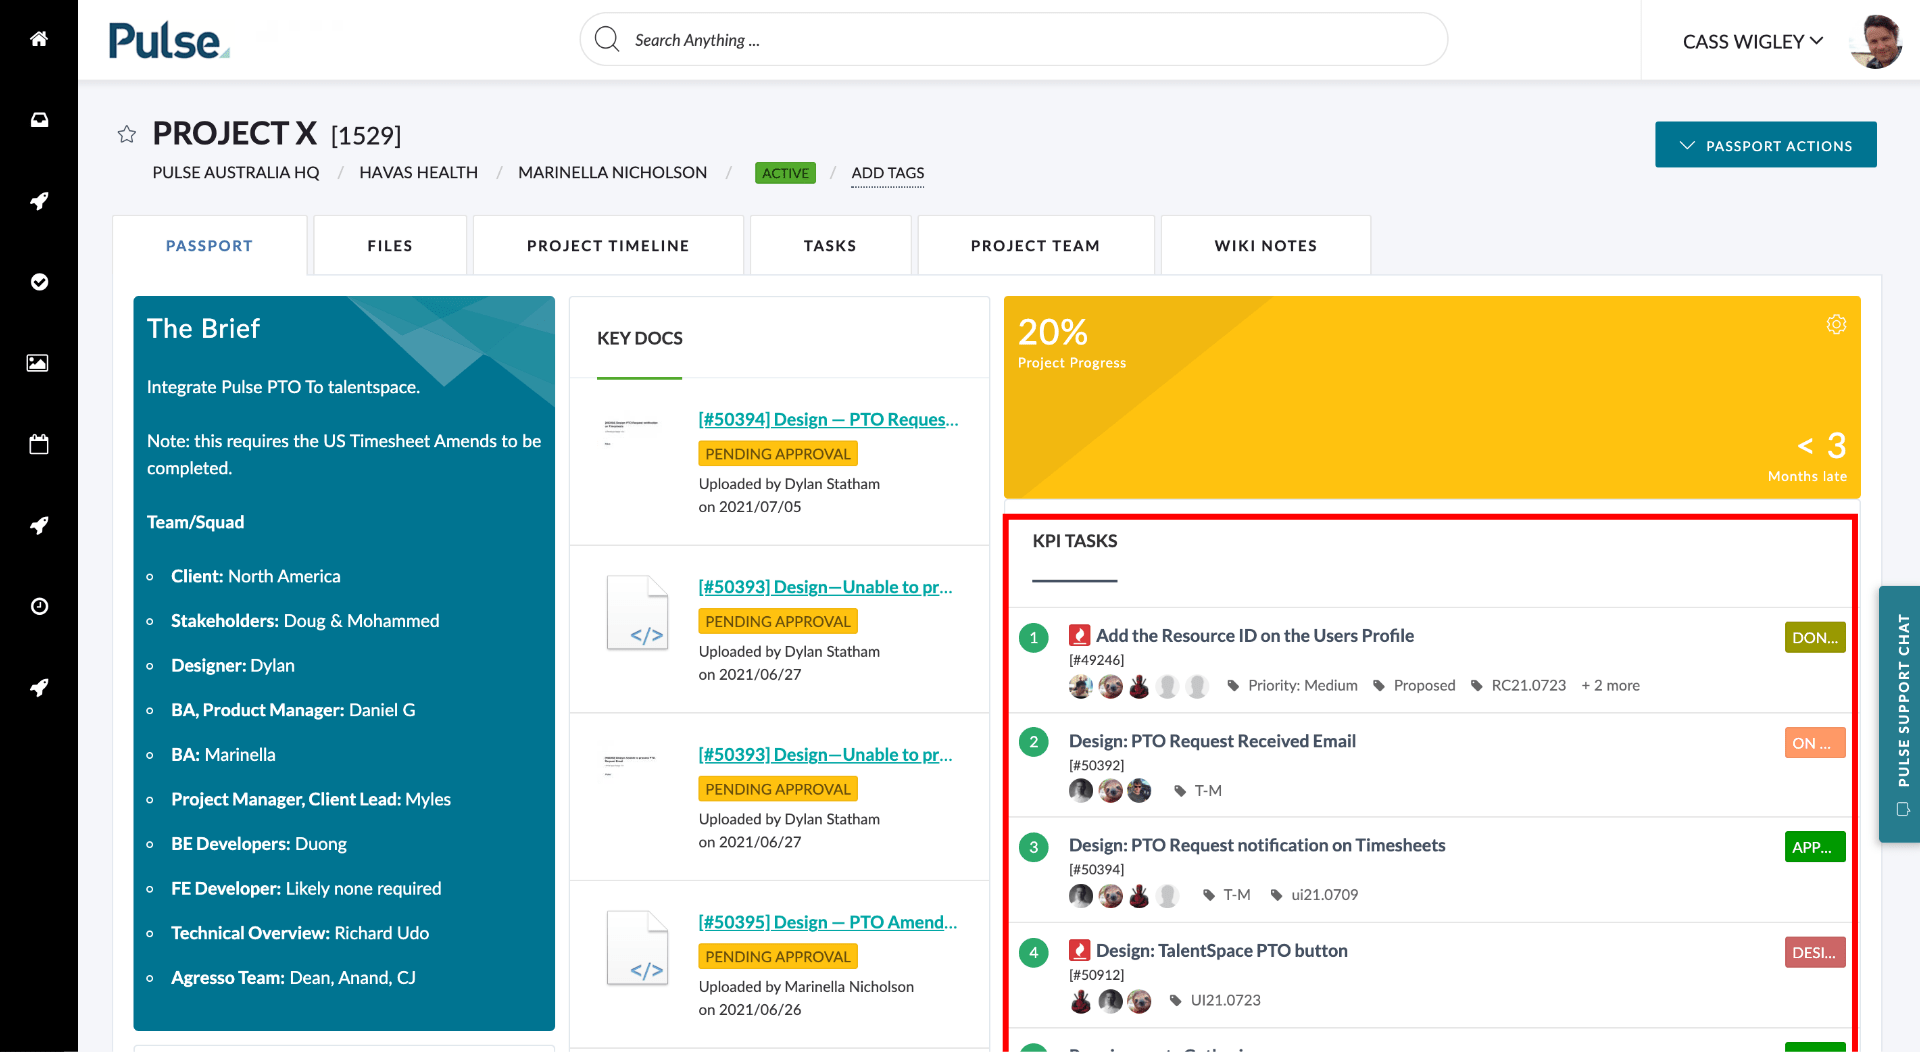Open the Pulse Australia HQ breadcrumb
Screen dimensions: 1920x1052
pos(236,173)
